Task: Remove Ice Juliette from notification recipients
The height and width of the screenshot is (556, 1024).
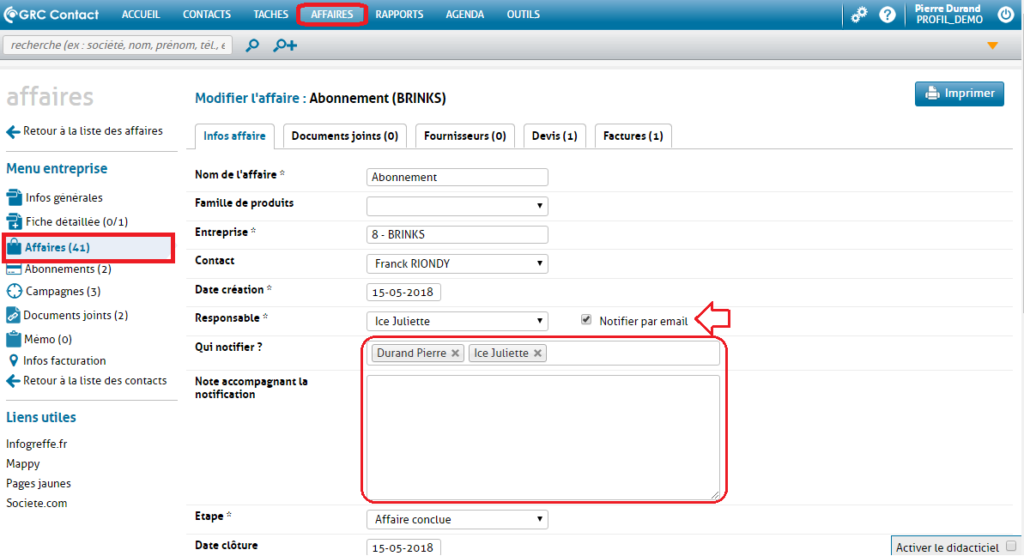Action: pyautogui.click(x=538, y=353)
